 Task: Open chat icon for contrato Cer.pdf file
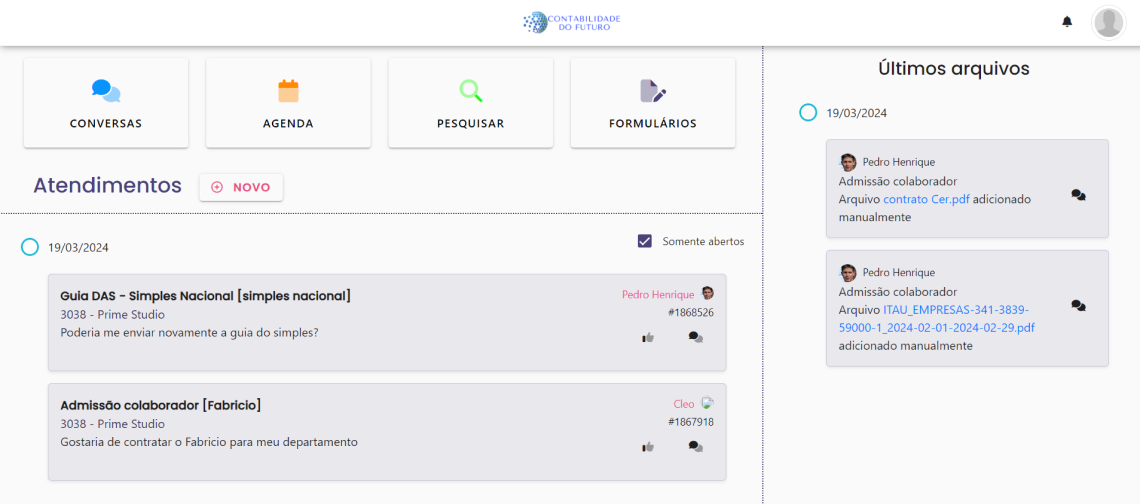point(1078,196)
